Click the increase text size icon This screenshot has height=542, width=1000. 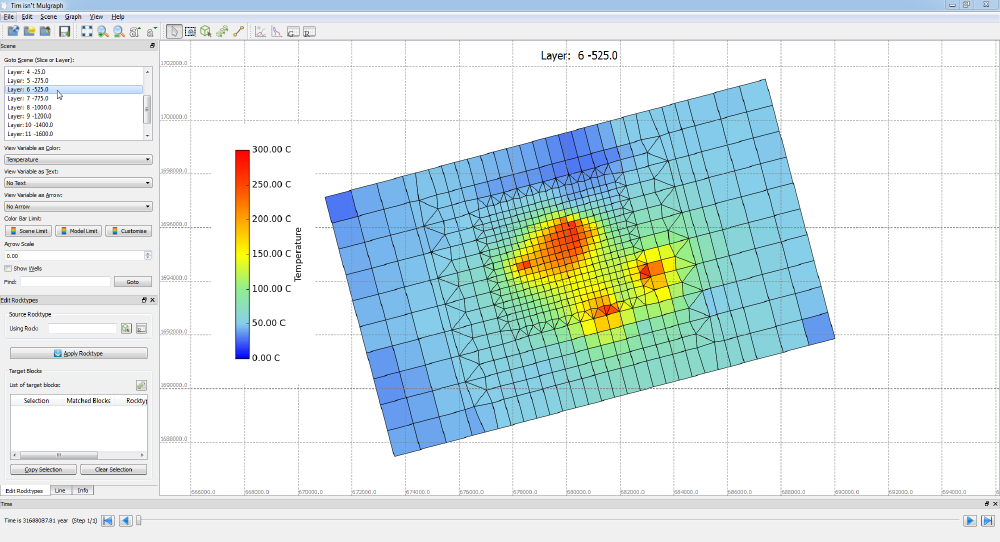click(134, 31)
